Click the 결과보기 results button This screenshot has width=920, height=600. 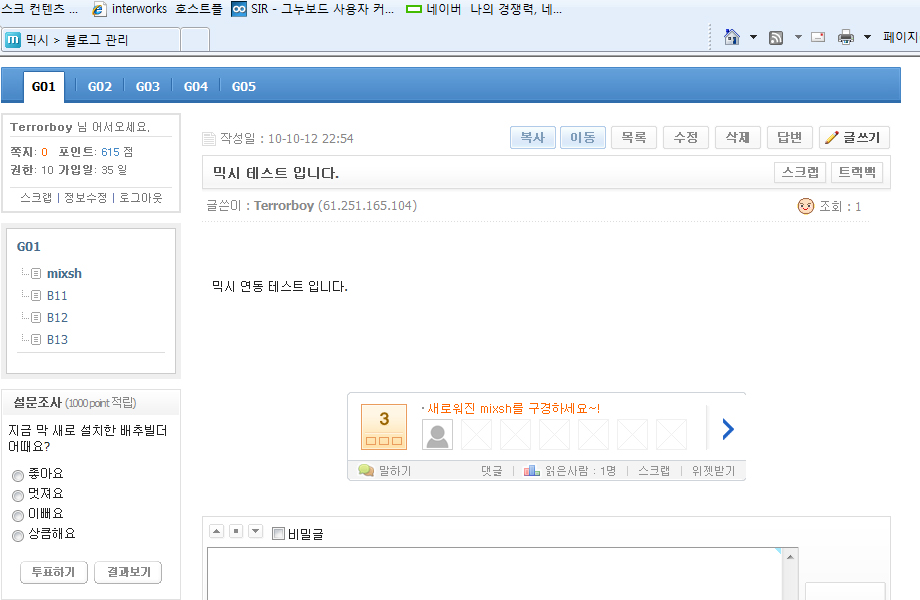click(x=128, y=572)
